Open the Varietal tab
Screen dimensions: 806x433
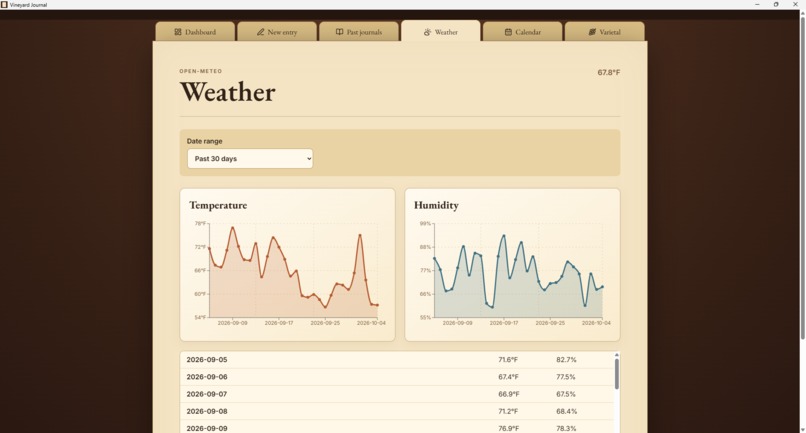pos(604,31)
